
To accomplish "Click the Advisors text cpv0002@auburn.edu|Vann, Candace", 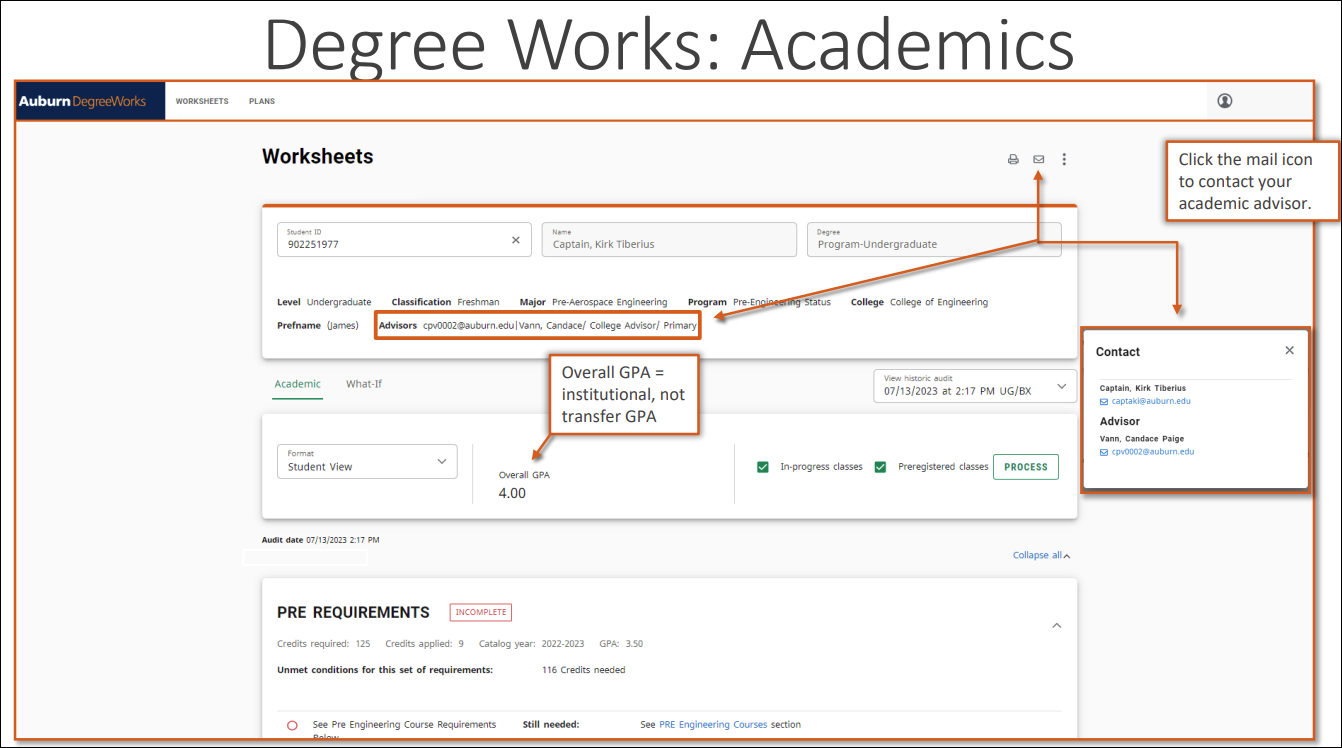I will point(538,326).
